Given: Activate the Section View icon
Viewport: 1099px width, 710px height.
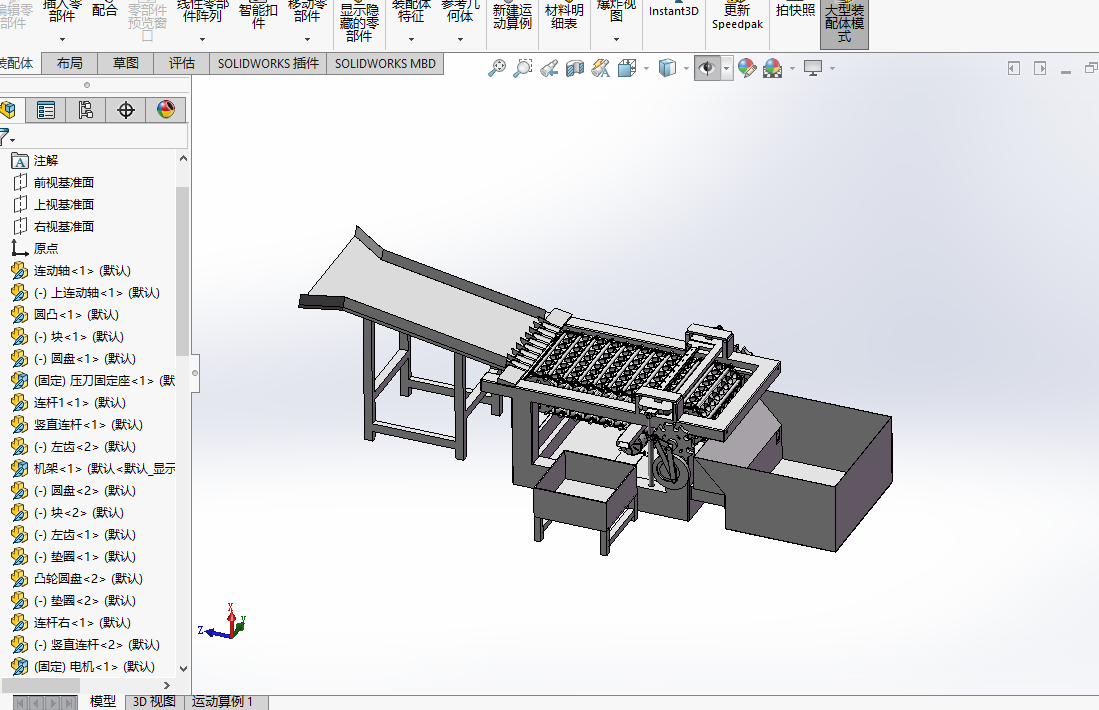Looking at the screenshot, I should tap(575, 68).
